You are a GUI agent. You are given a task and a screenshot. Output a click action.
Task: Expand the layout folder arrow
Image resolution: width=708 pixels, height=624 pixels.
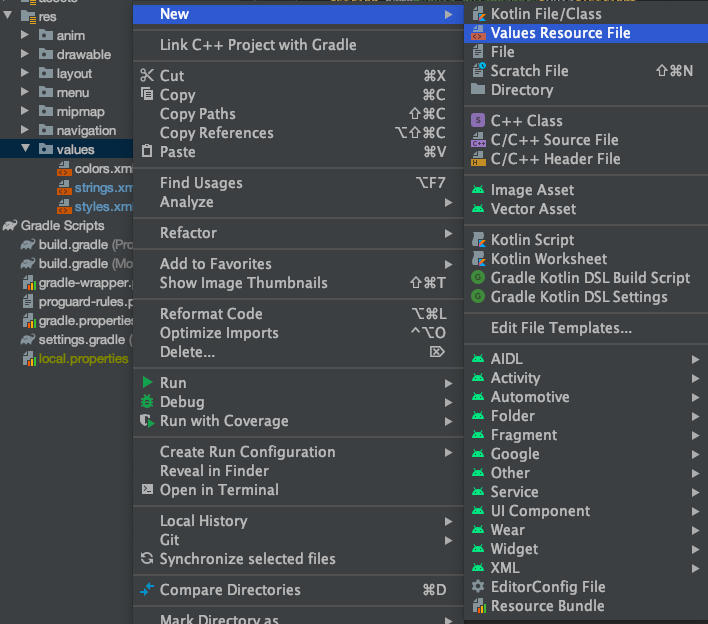pyautogui.click(x=25, y=73)
